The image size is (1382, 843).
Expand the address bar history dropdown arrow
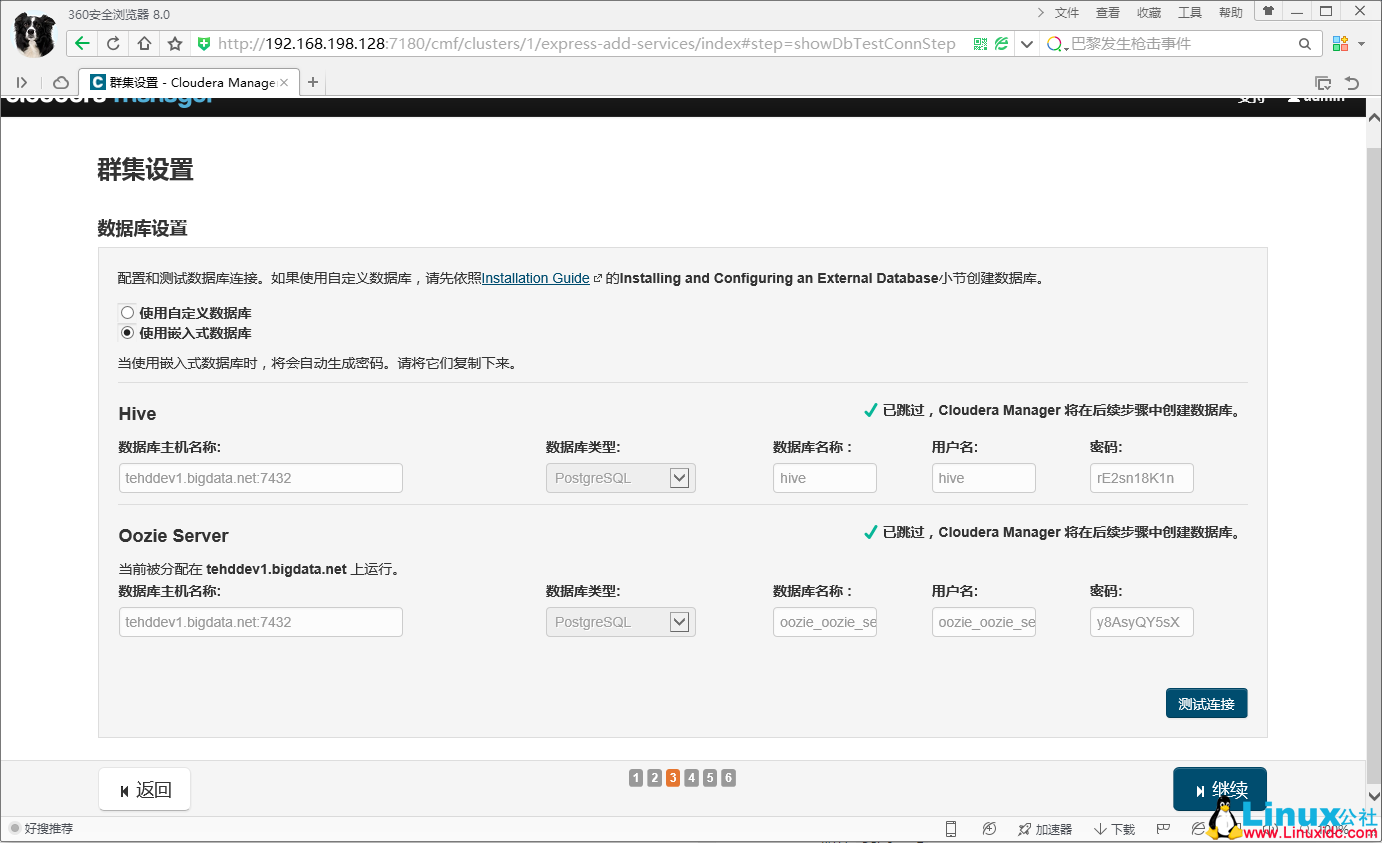1026,44
